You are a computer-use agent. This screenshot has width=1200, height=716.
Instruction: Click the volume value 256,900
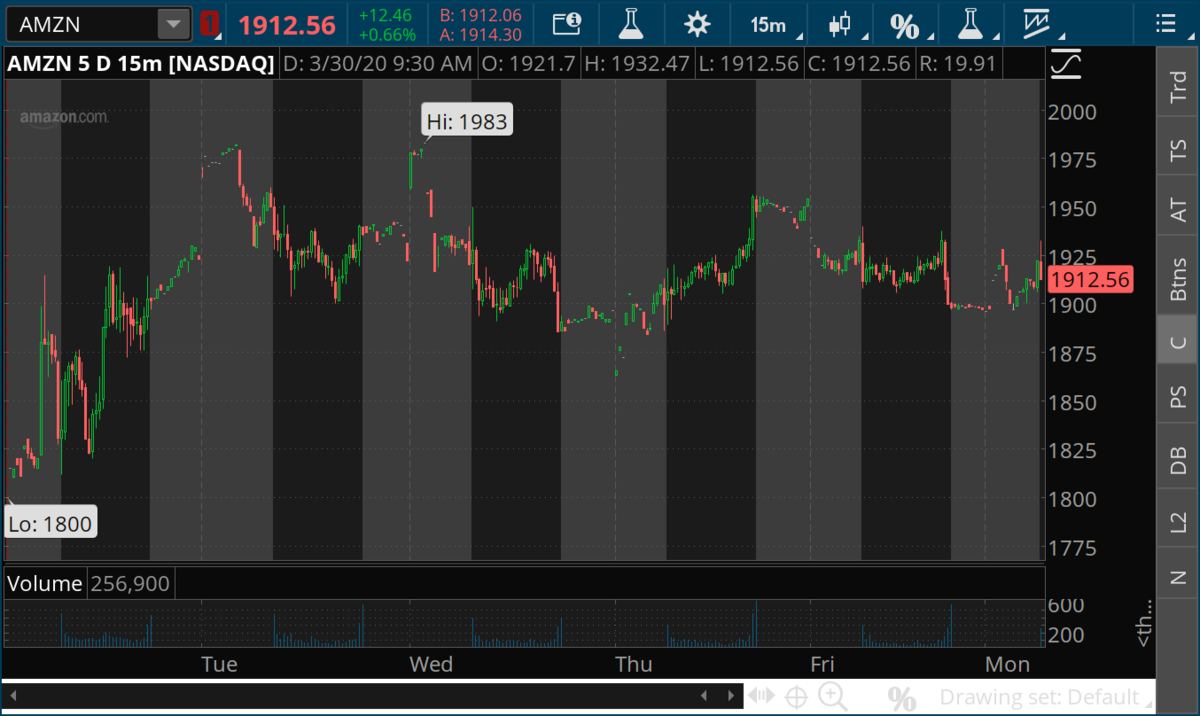[x=130, y=583]
